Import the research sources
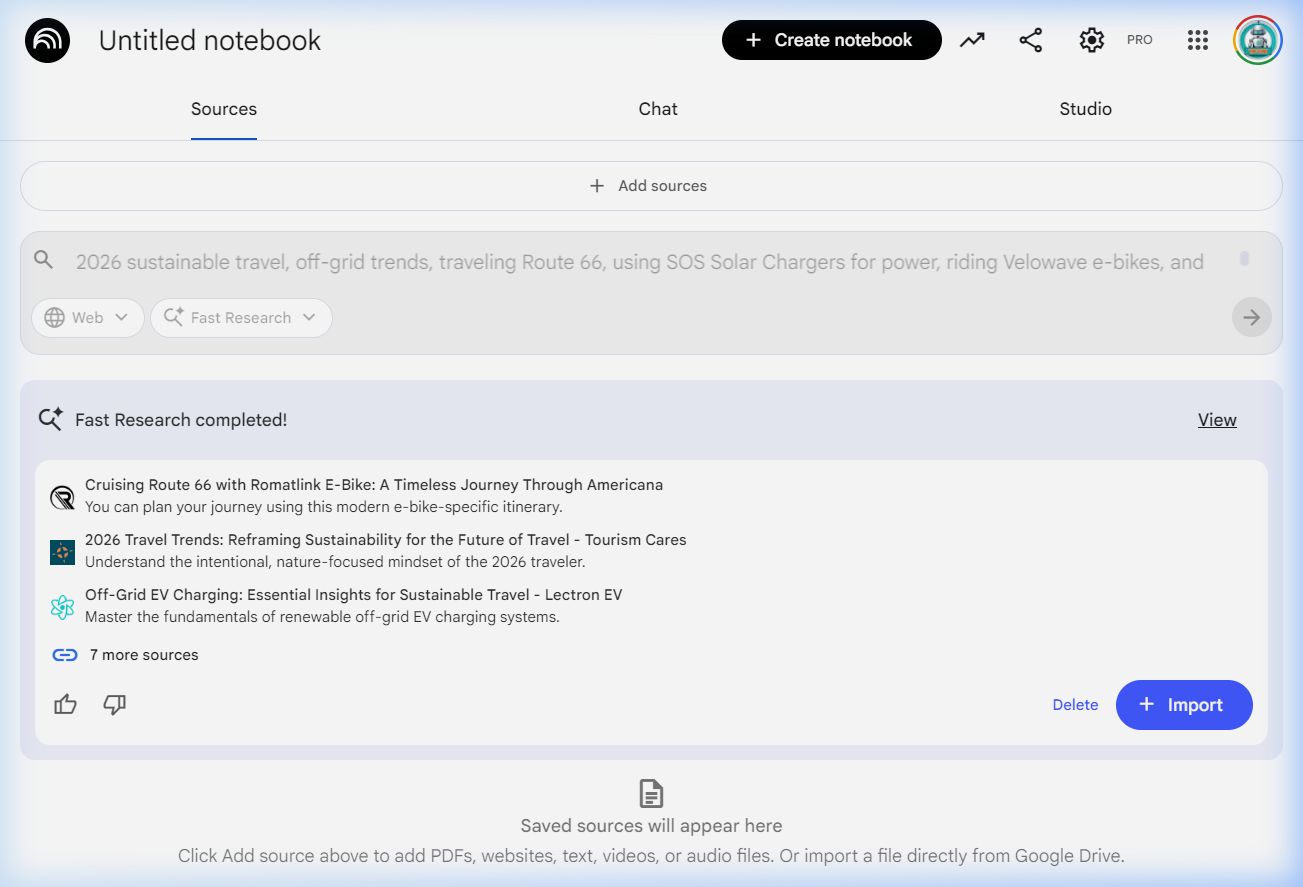The width and height of the screenshot is (1303, 887). (x=1183, y=705)
